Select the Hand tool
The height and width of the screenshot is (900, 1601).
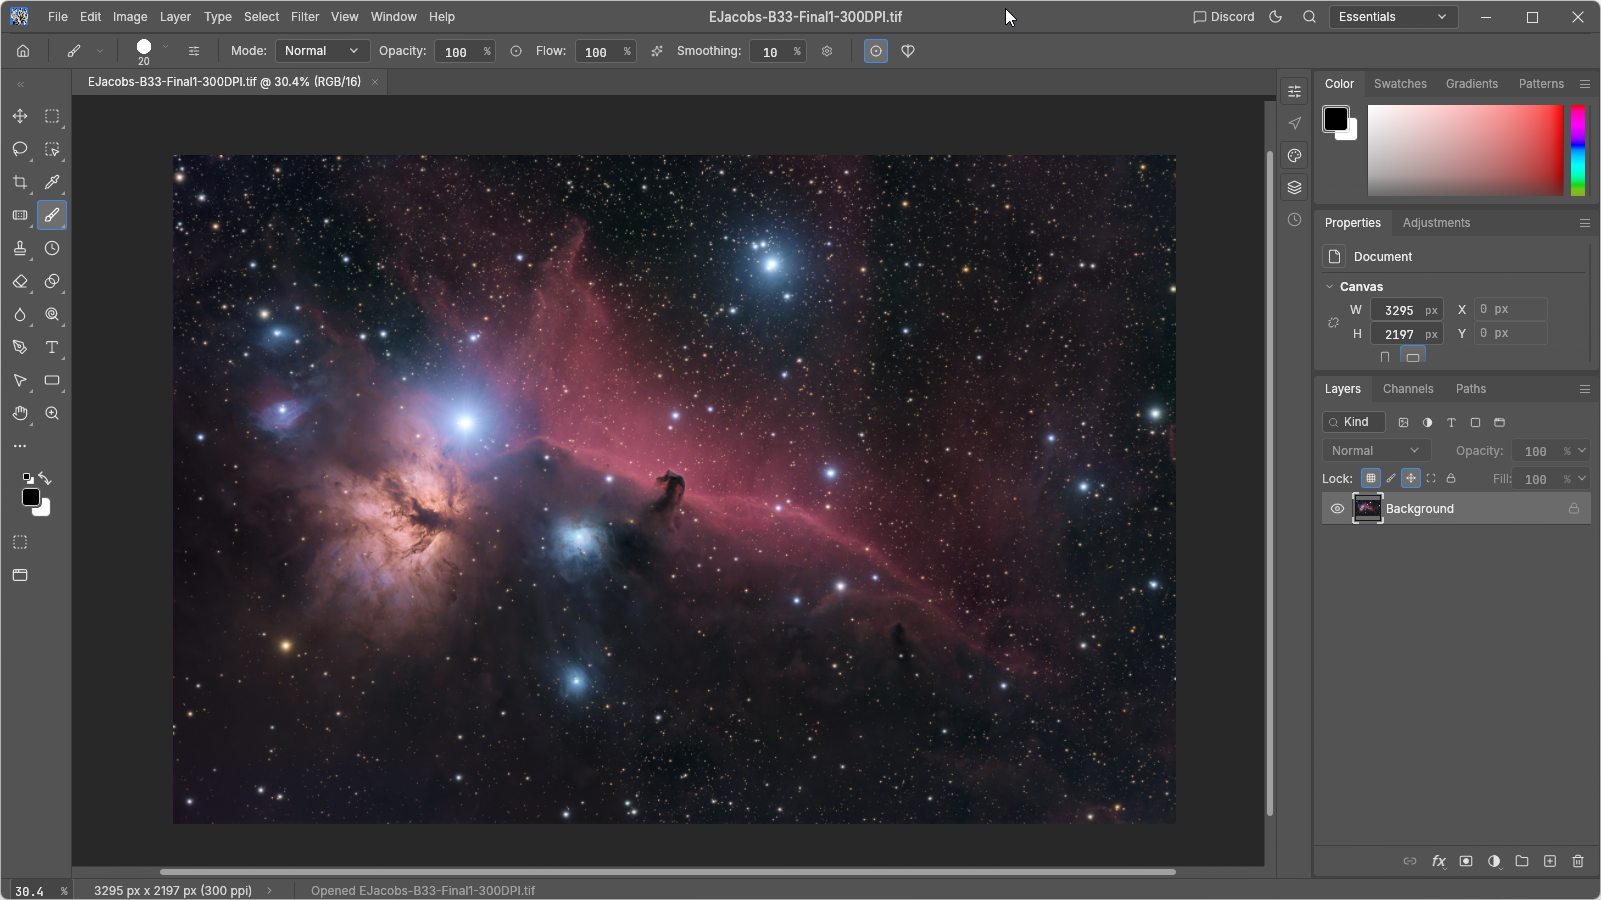[20, 413]
